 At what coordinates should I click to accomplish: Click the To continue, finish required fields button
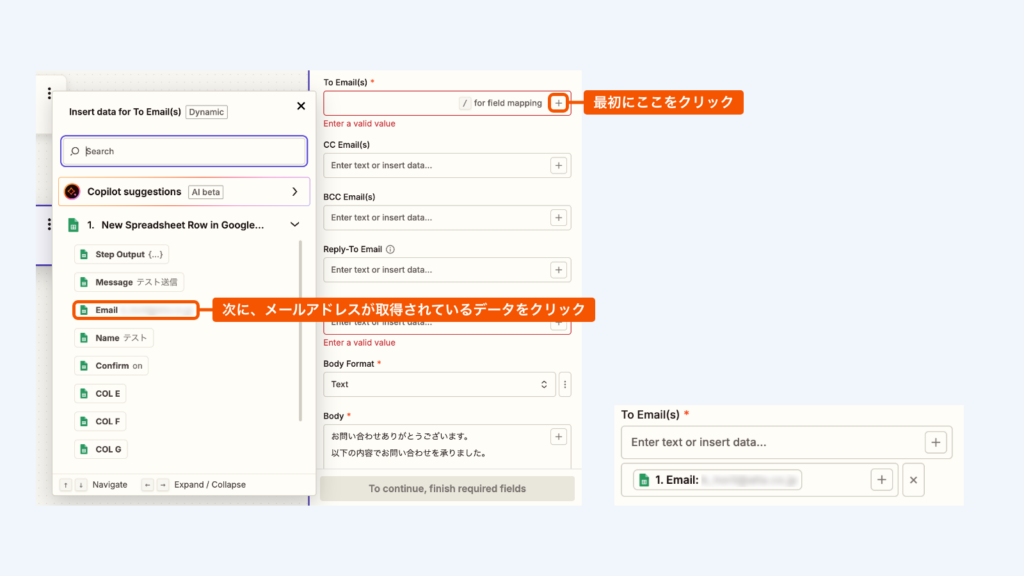point(447,489)
